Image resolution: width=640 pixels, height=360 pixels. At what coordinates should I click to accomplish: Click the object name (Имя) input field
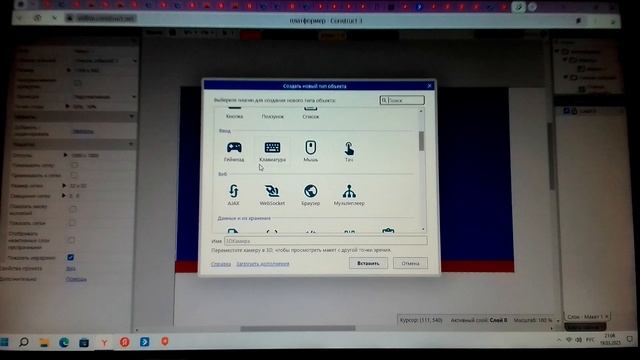tap(326, 241)
